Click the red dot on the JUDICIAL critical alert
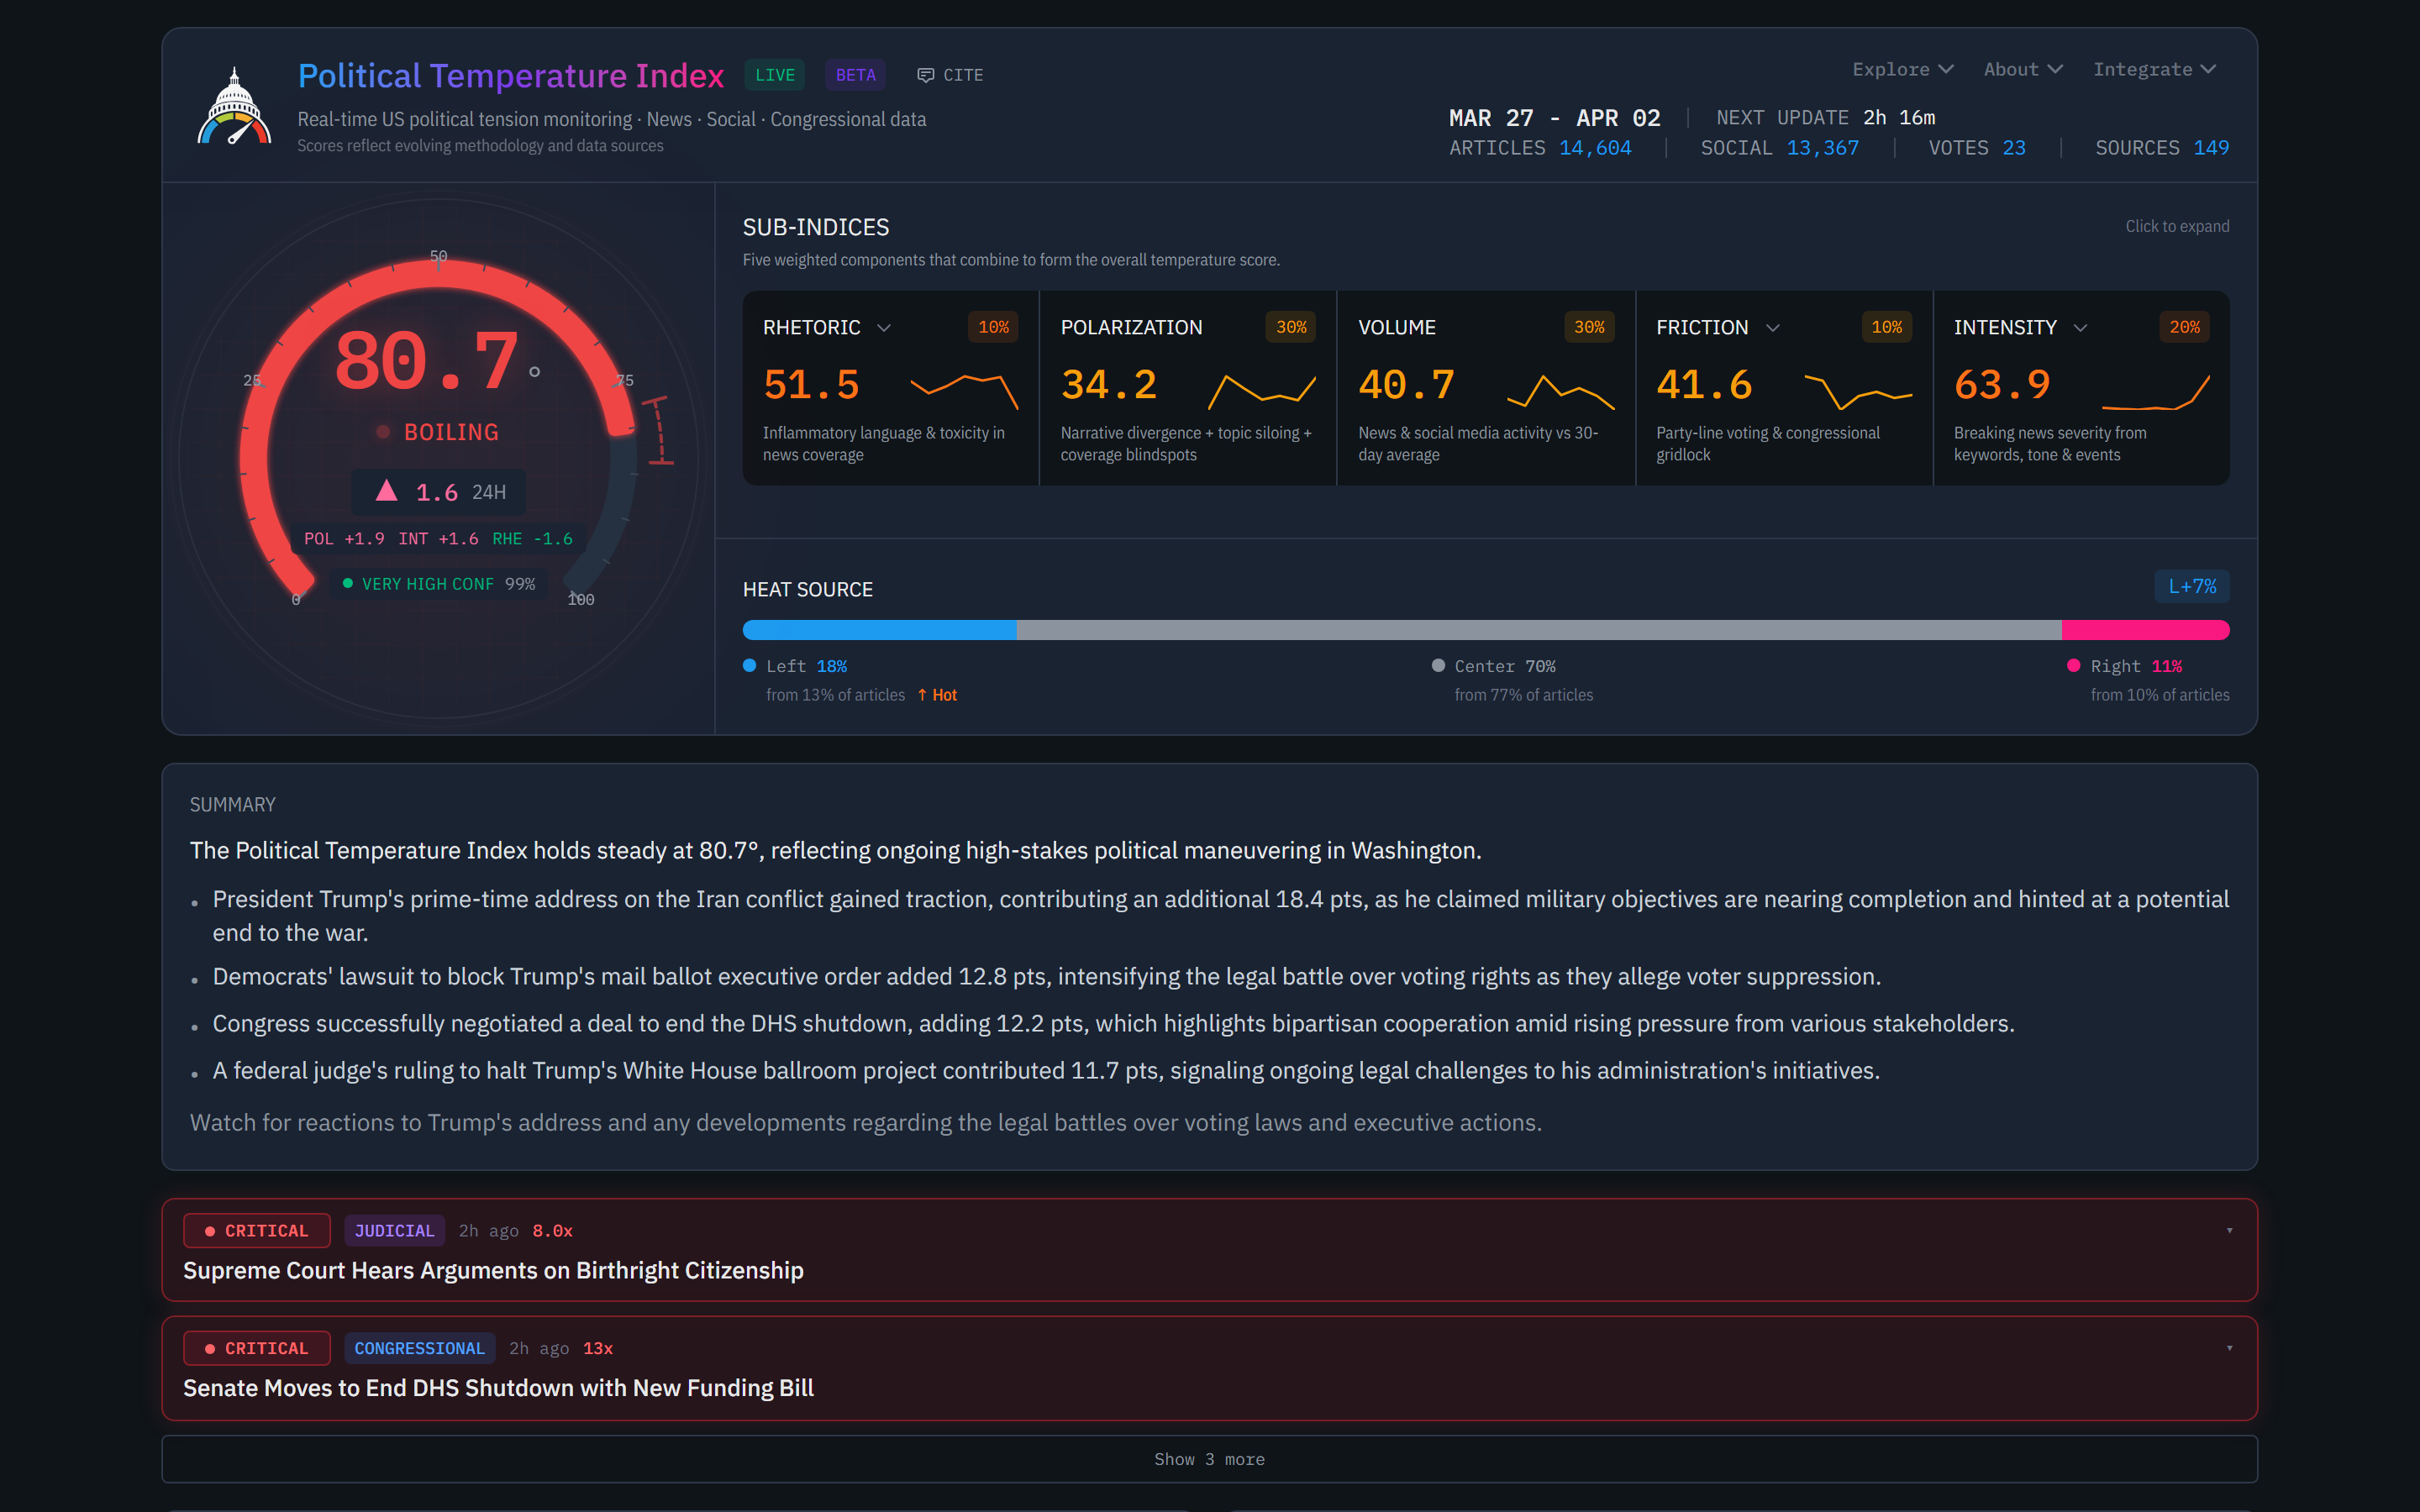Viewport: 2420px width, 1512px height. point(211,1230)
